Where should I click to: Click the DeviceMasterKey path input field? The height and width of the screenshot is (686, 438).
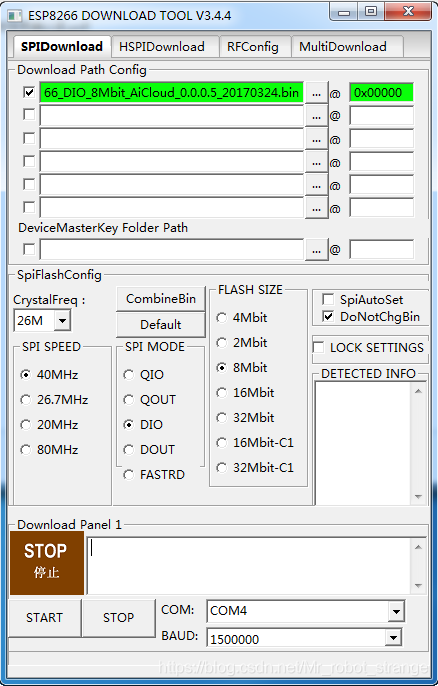[171, 249]
